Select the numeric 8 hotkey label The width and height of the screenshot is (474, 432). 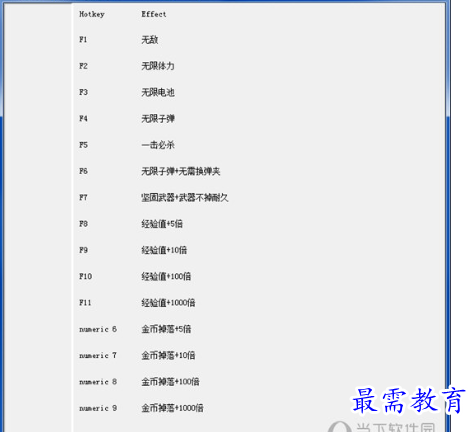tap(98, 382)
